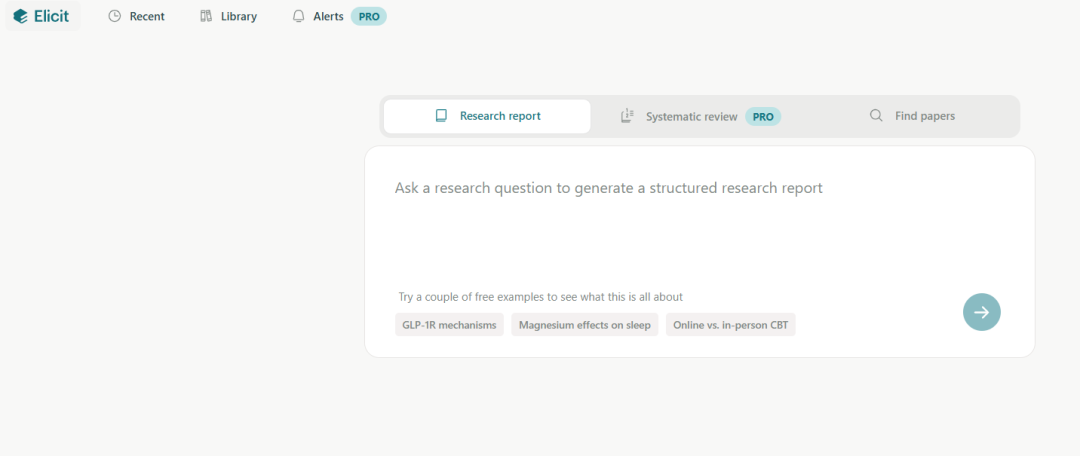The height and width of the screenshot is (456, 1080).
Task: Click the Elicit logo icon
Action: pos(21,16)
